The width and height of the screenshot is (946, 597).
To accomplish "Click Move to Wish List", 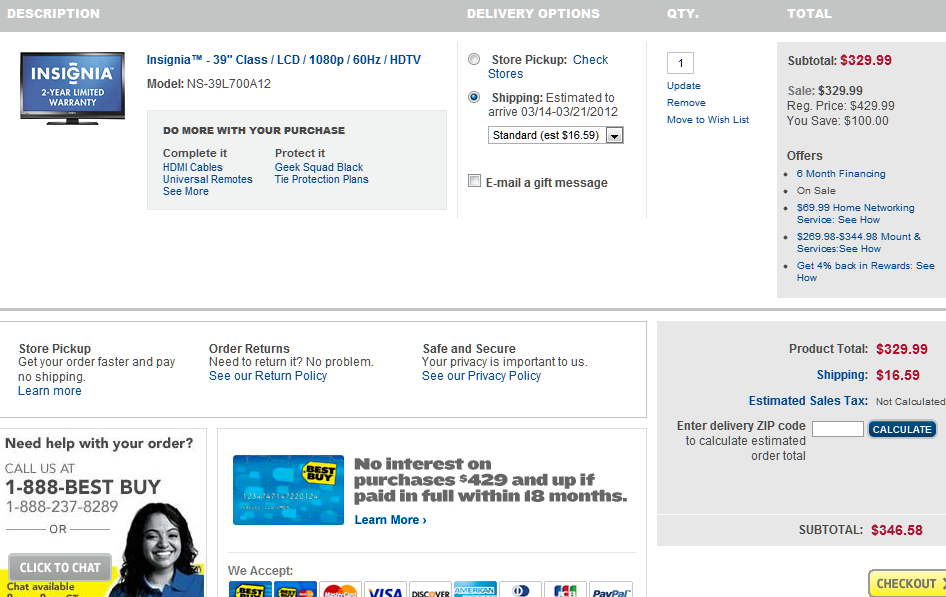I will 708,119.
